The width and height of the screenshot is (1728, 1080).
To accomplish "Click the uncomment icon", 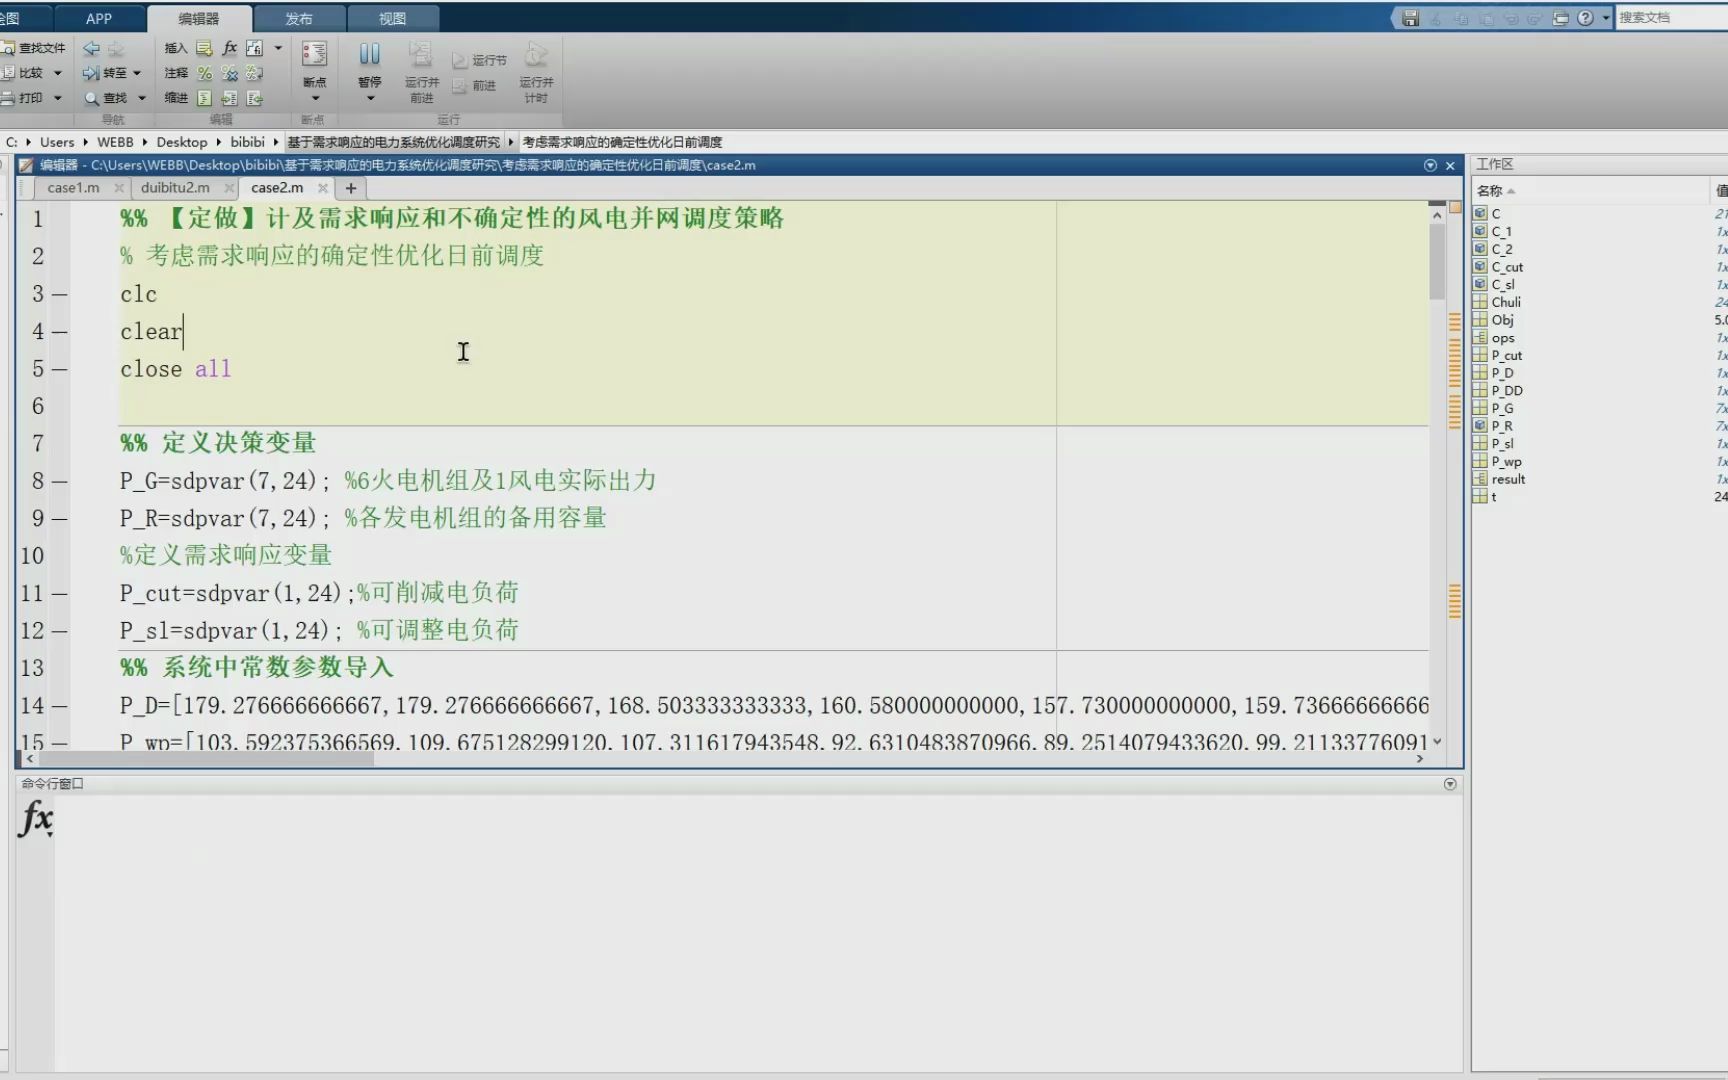I will tap(230, 73).
